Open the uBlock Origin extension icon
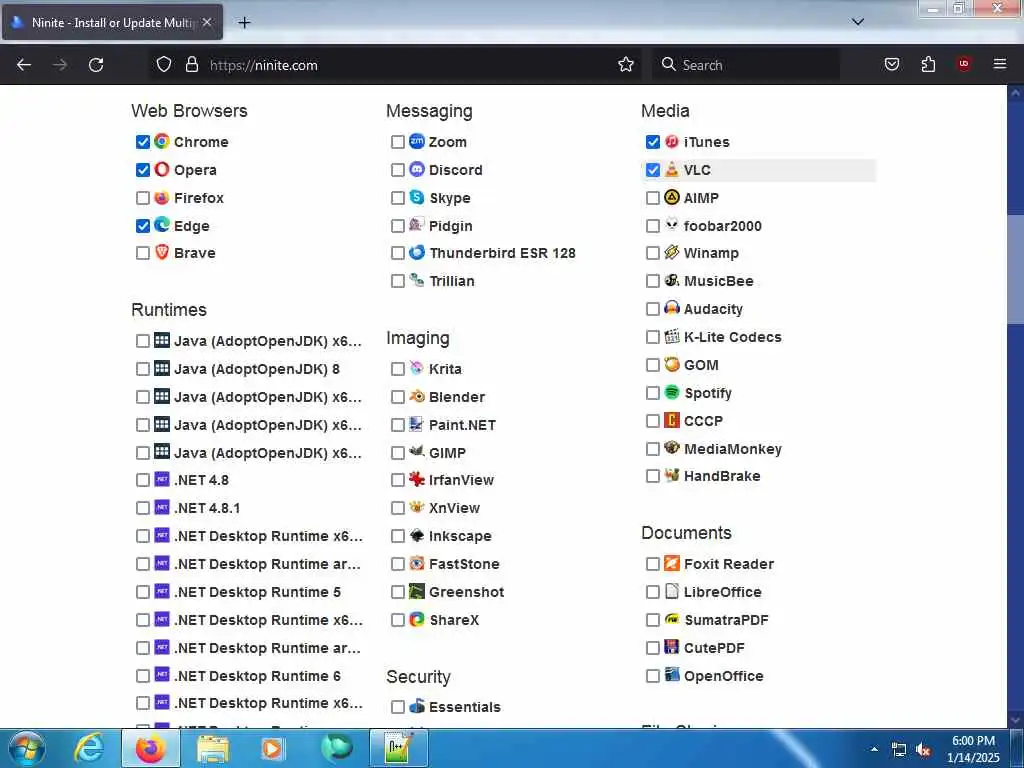1024x768 pixels. 964,64
